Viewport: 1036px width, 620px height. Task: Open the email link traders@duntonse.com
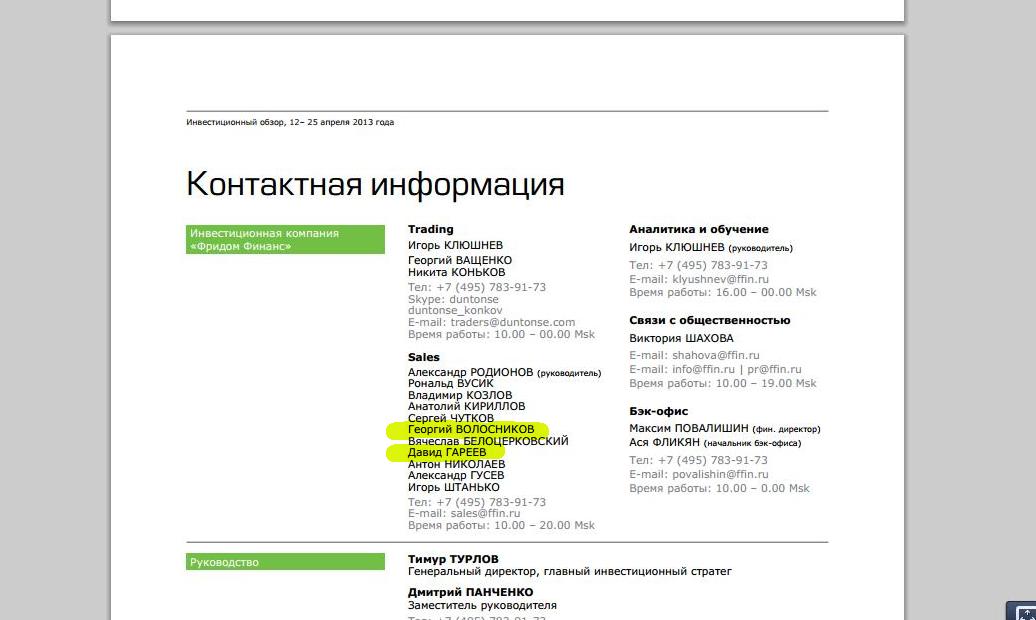[513, 322]
